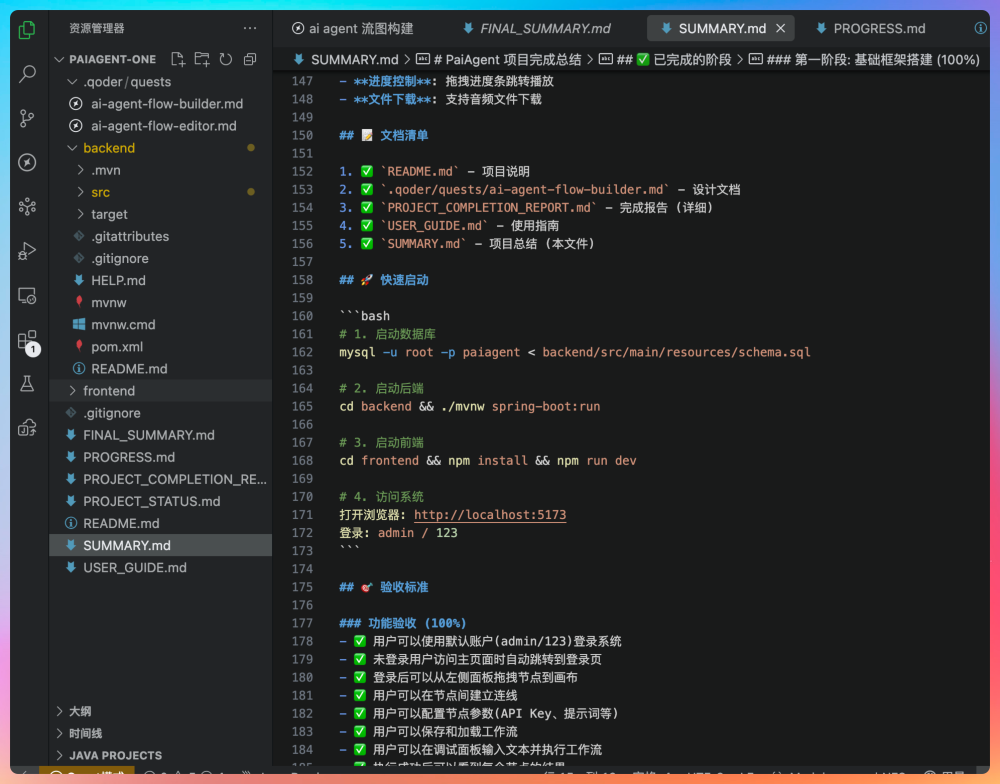Click the Refresh Explorer icon
Image resolution: width=1000 pixels, height=784 pixels.
(225, 59)
